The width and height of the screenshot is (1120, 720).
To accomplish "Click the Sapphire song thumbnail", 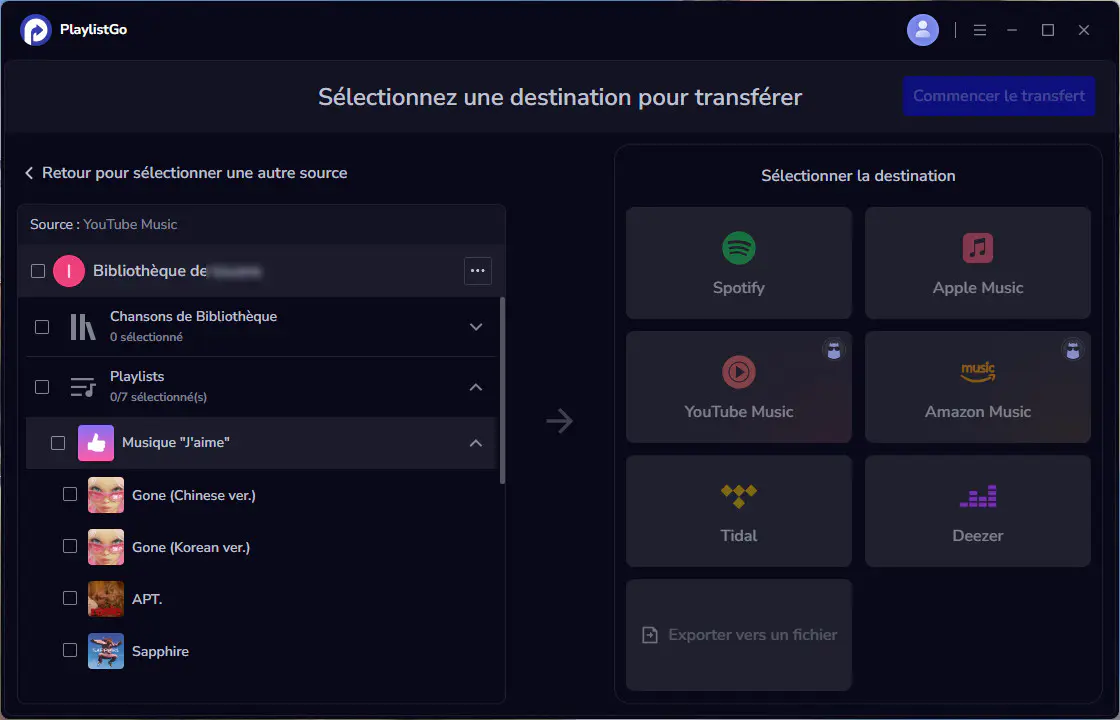I will (105, 650).
